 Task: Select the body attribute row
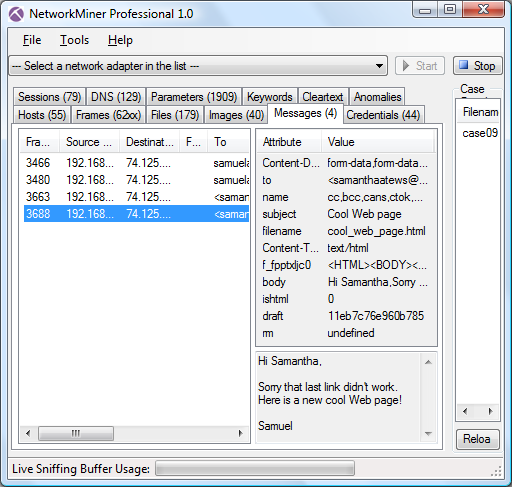coord(346,282)
